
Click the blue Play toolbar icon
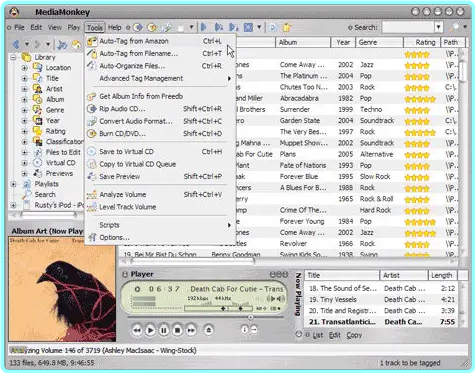pyautogui.click(x=204, y=27)
